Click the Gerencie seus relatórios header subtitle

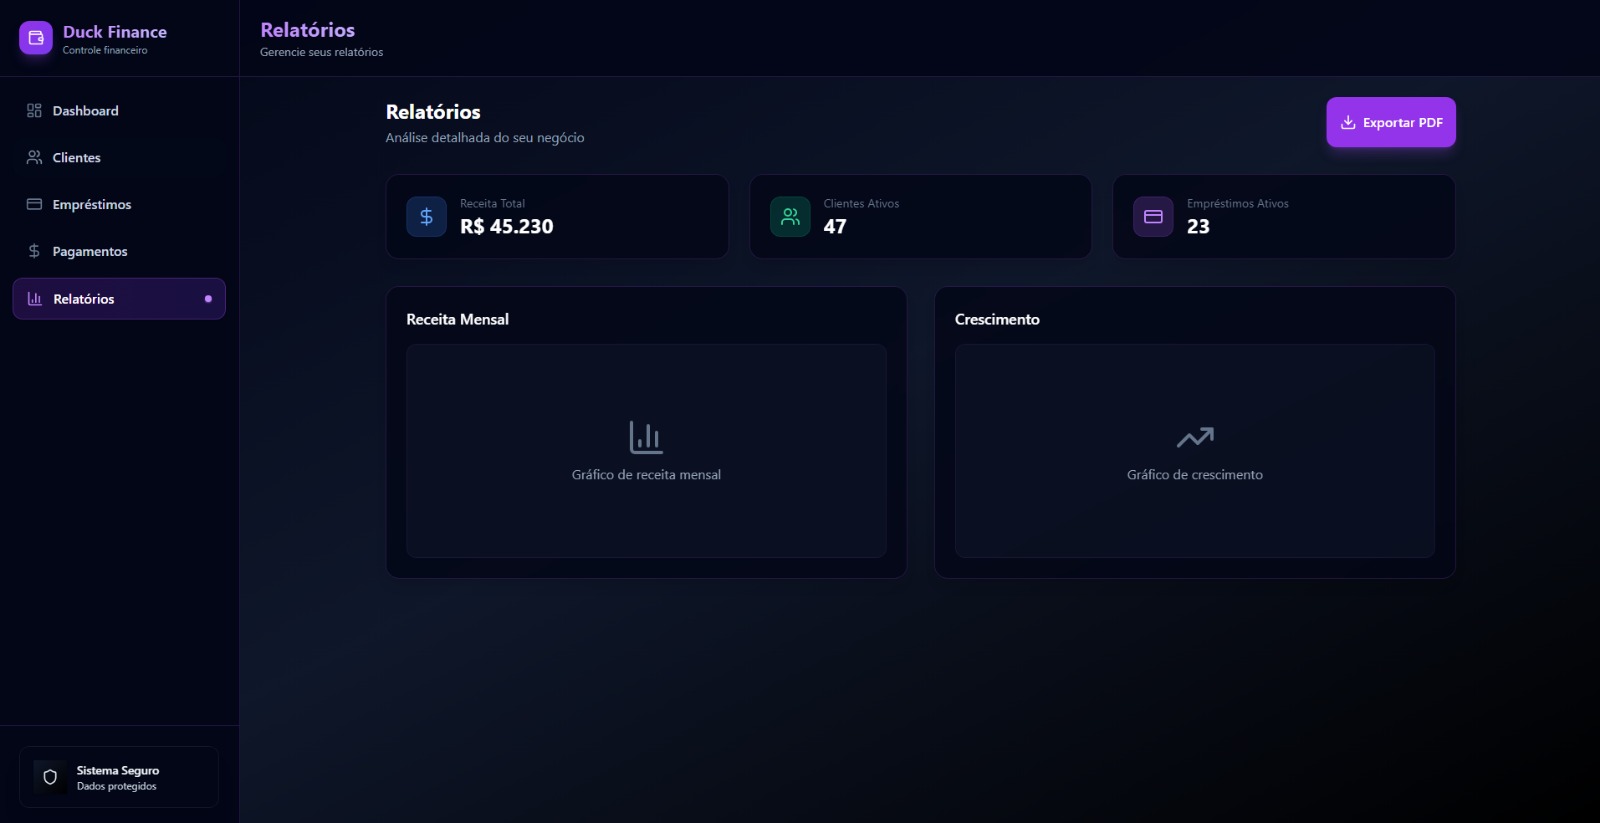(322, 52)
